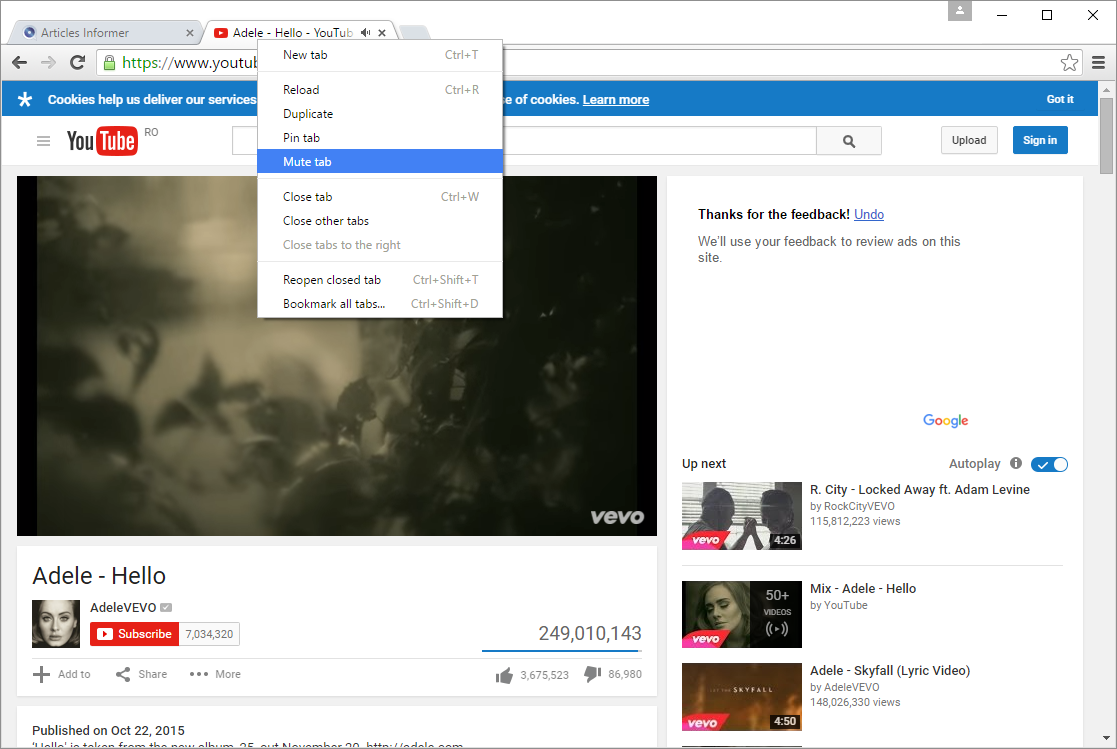Click the Add to plus icon
Viewport: 1117px width, 749px height.
pyautogui.click(x=41, y=674)
